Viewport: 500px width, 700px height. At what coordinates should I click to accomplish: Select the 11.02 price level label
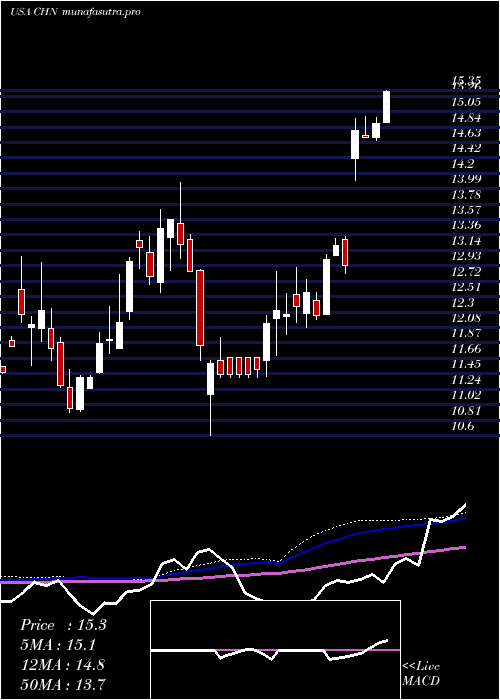pos(466,395)
